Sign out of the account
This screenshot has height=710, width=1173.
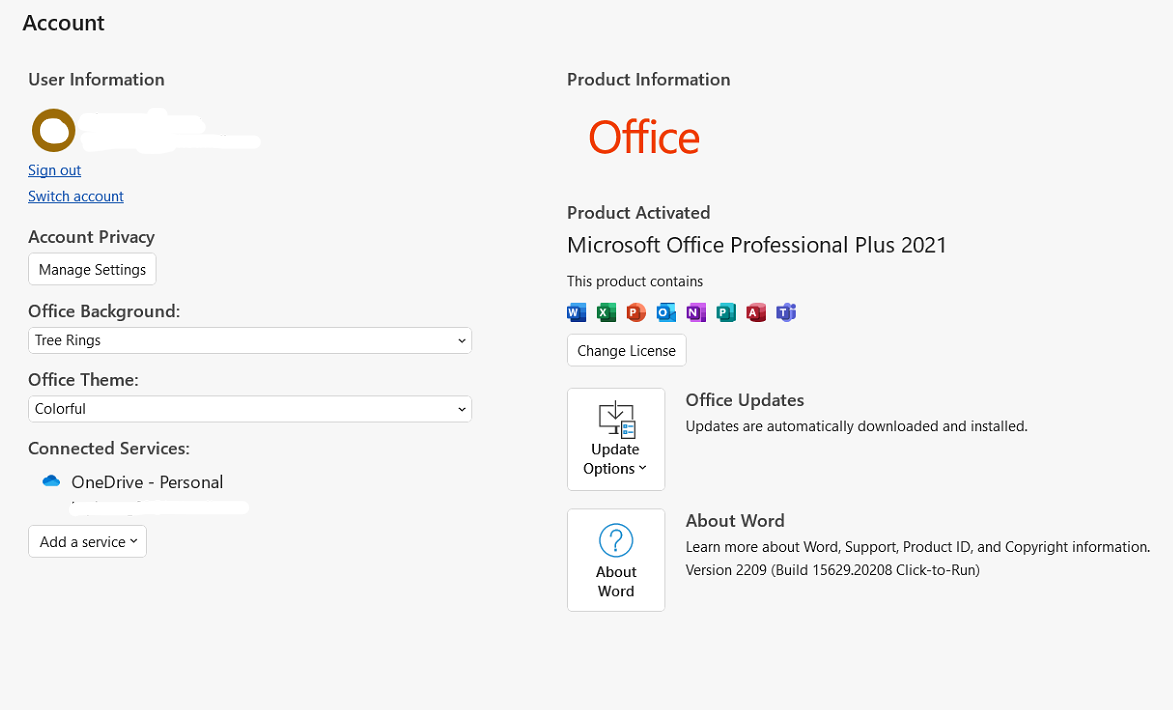(x=55, y=170)
